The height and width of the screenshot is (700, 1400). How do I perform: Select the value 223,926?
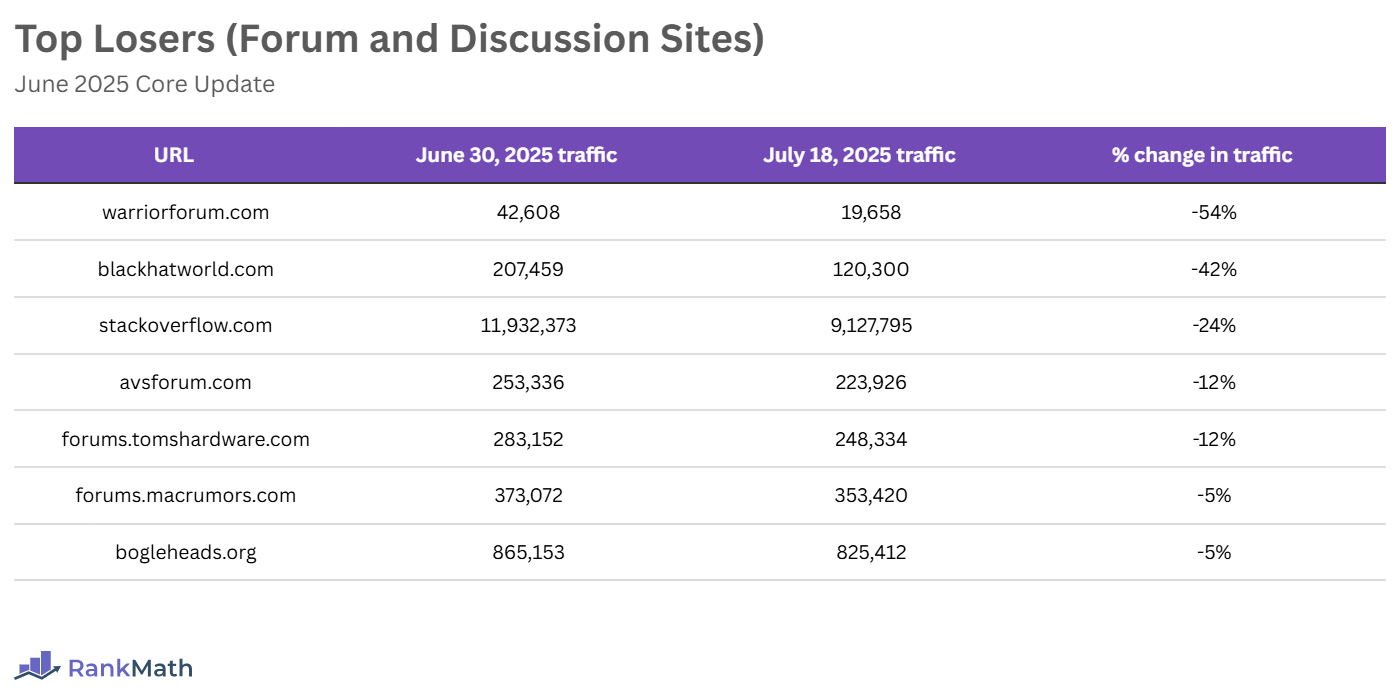click(871, 382)
